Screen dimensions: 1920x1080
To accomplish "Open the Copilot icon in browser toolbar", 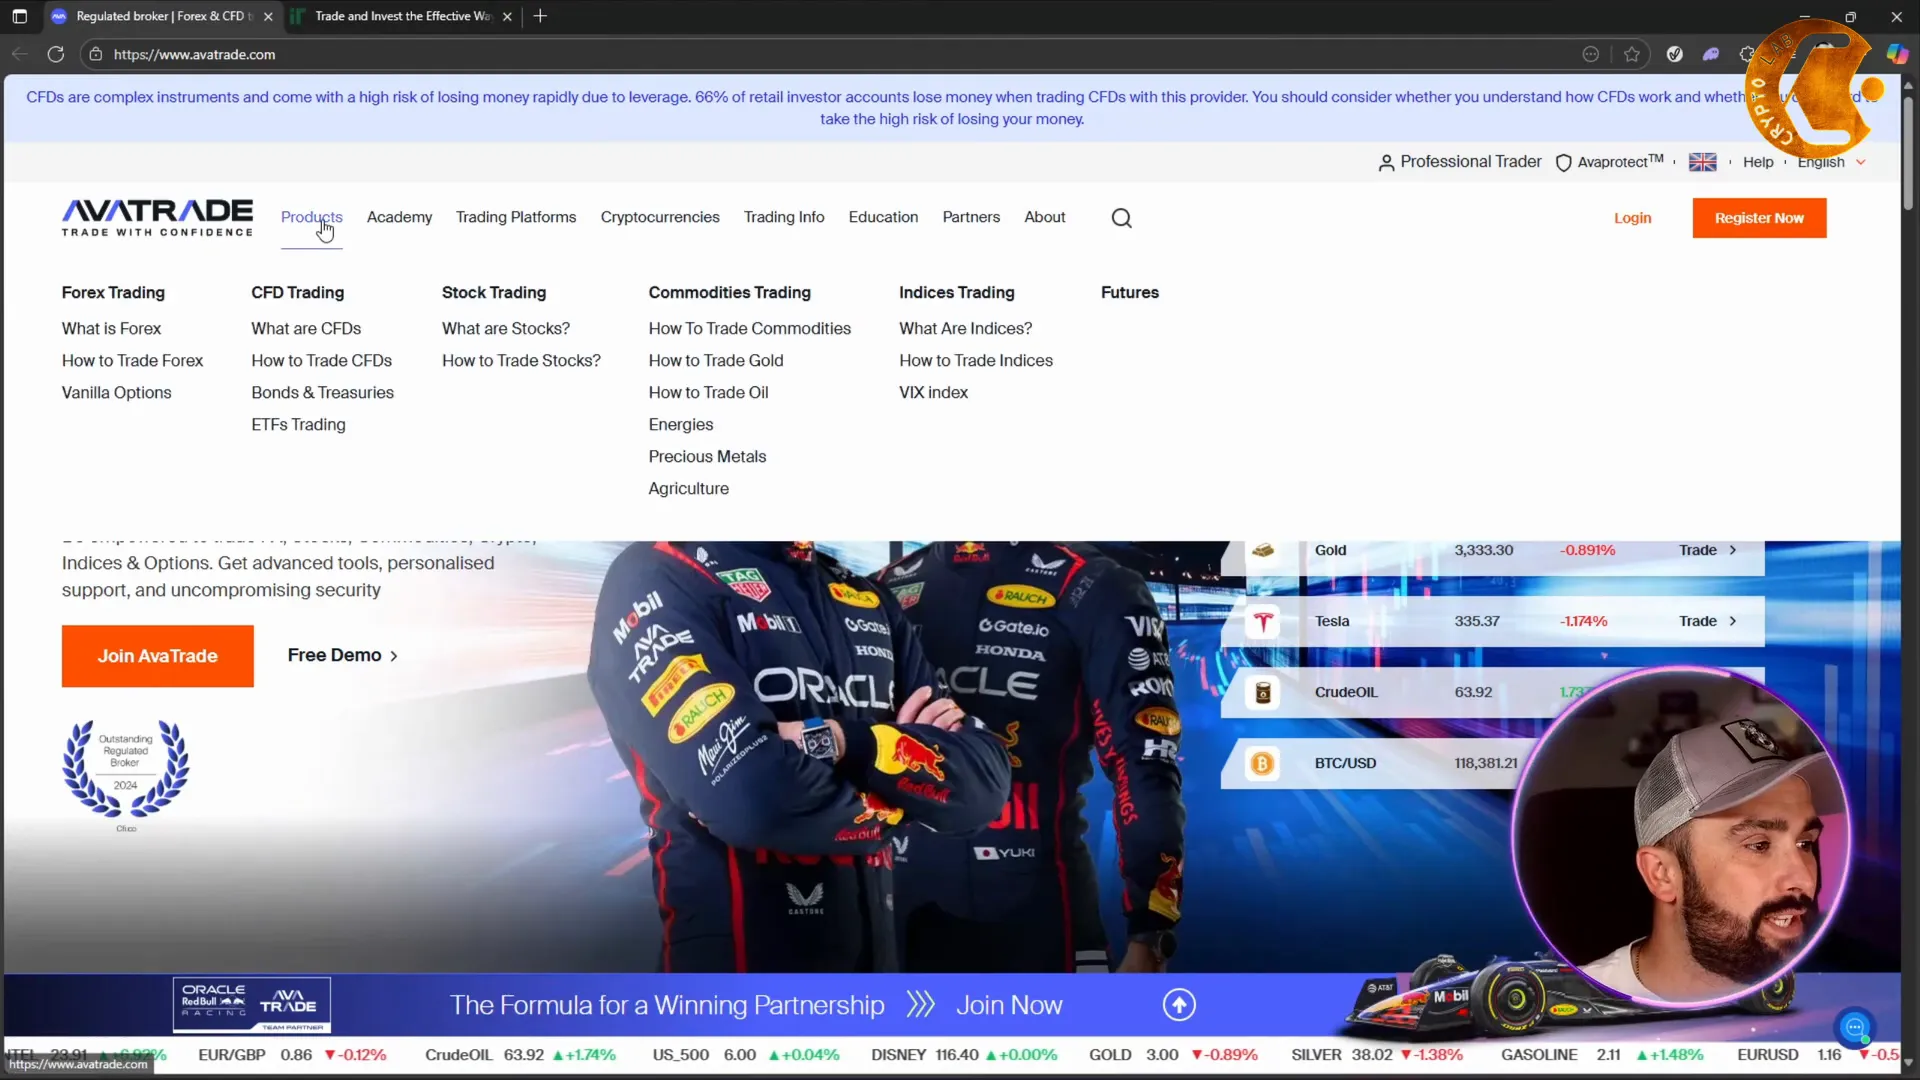I will click(1897, 54).
